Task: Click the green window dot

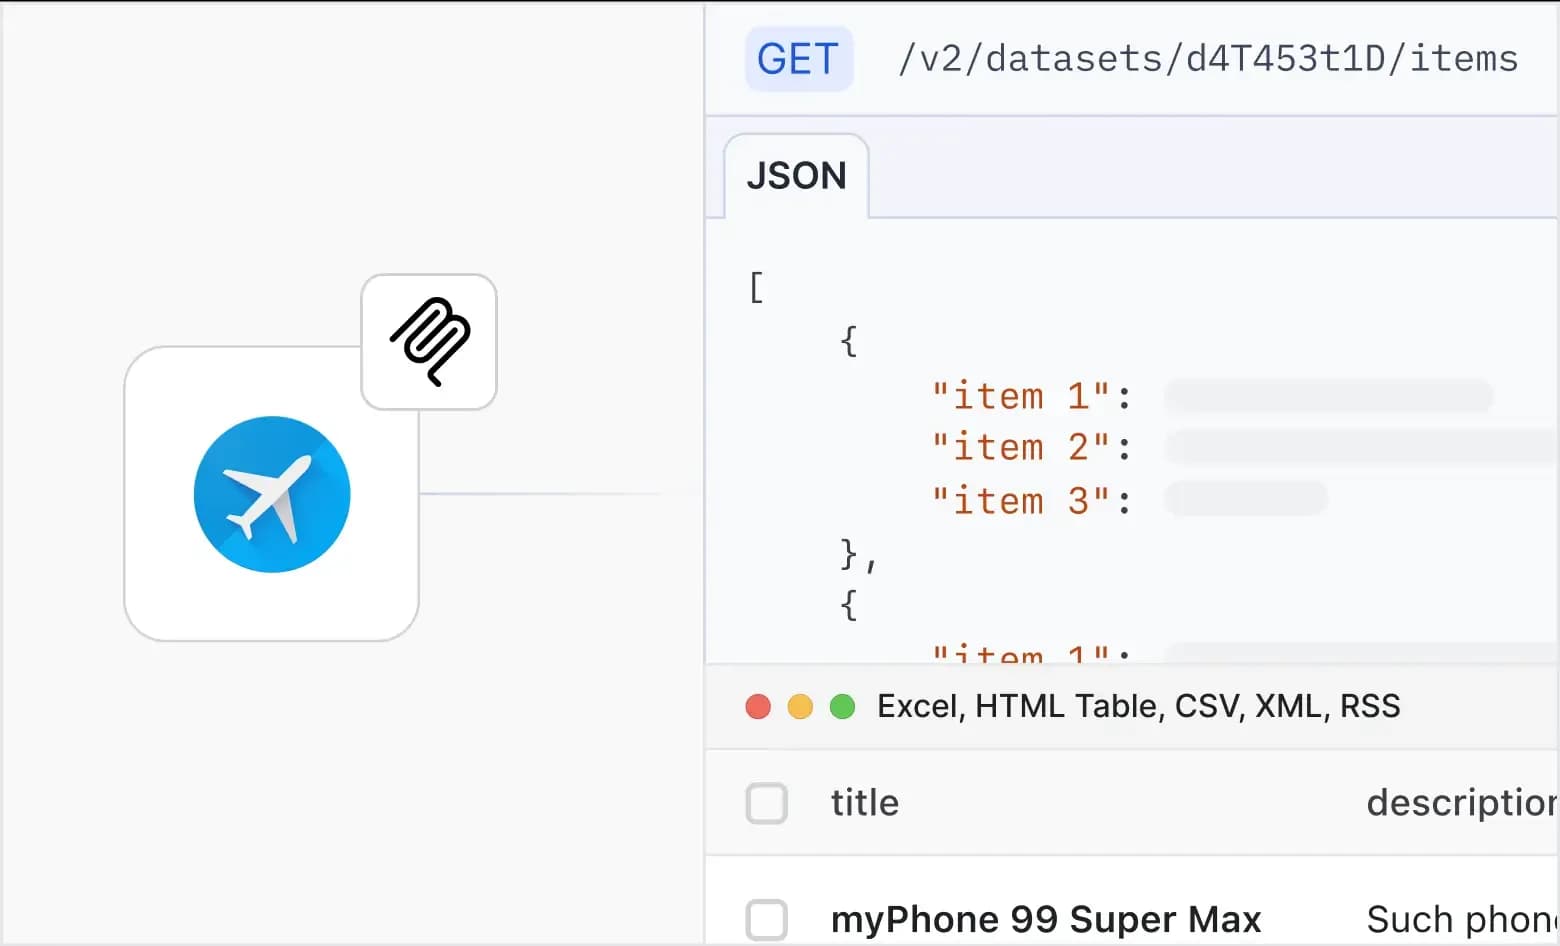Action: tap(843, 707)
